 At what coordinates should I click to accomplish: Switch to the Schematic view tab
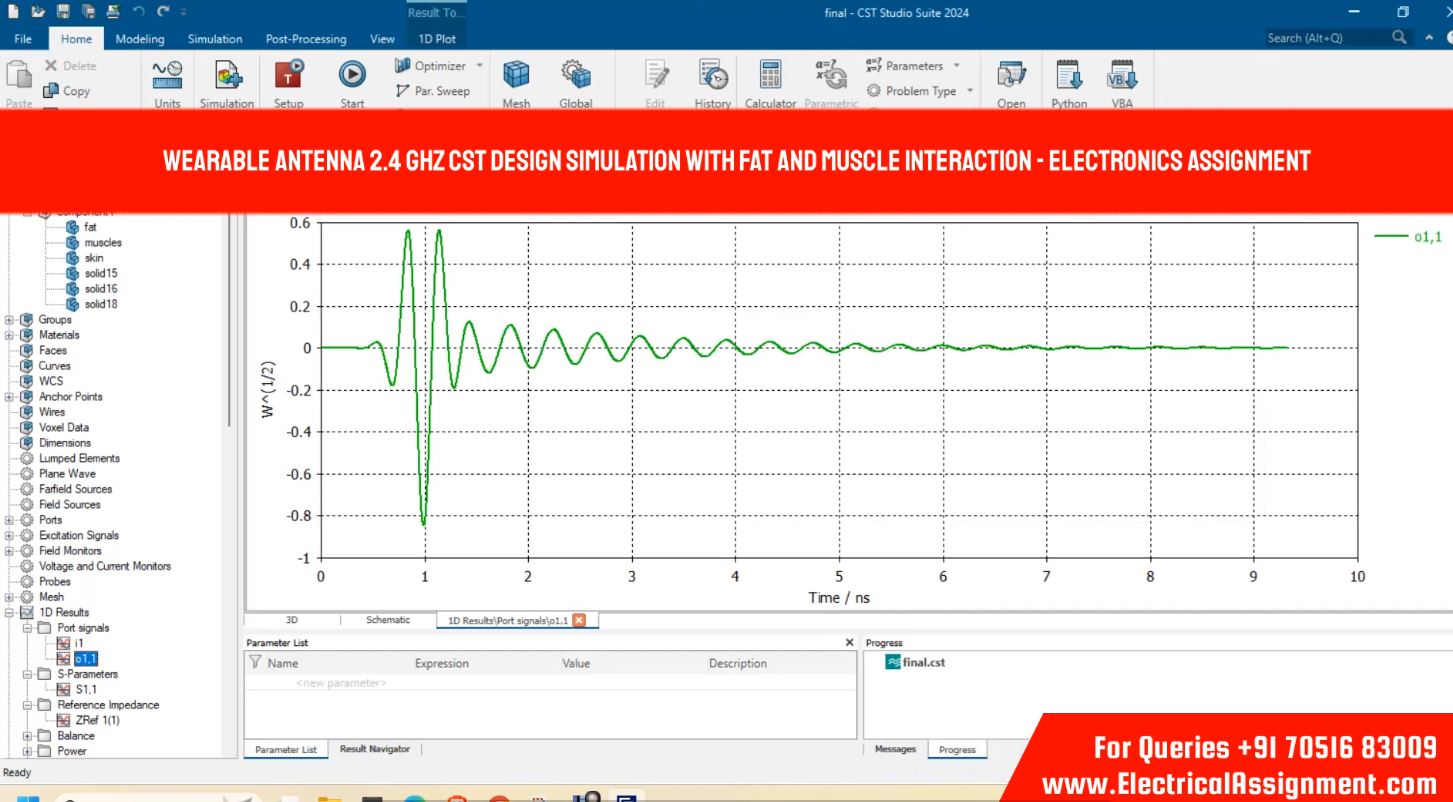[x=387, y=620]
